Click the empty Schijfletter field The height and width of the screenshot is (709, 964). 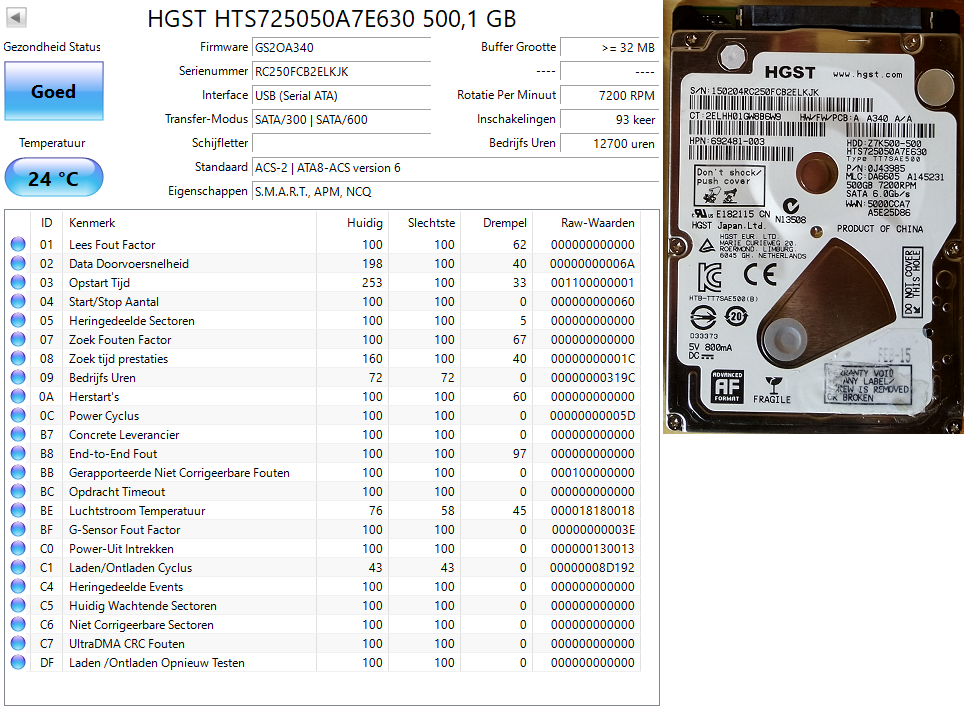click(341, 144)
